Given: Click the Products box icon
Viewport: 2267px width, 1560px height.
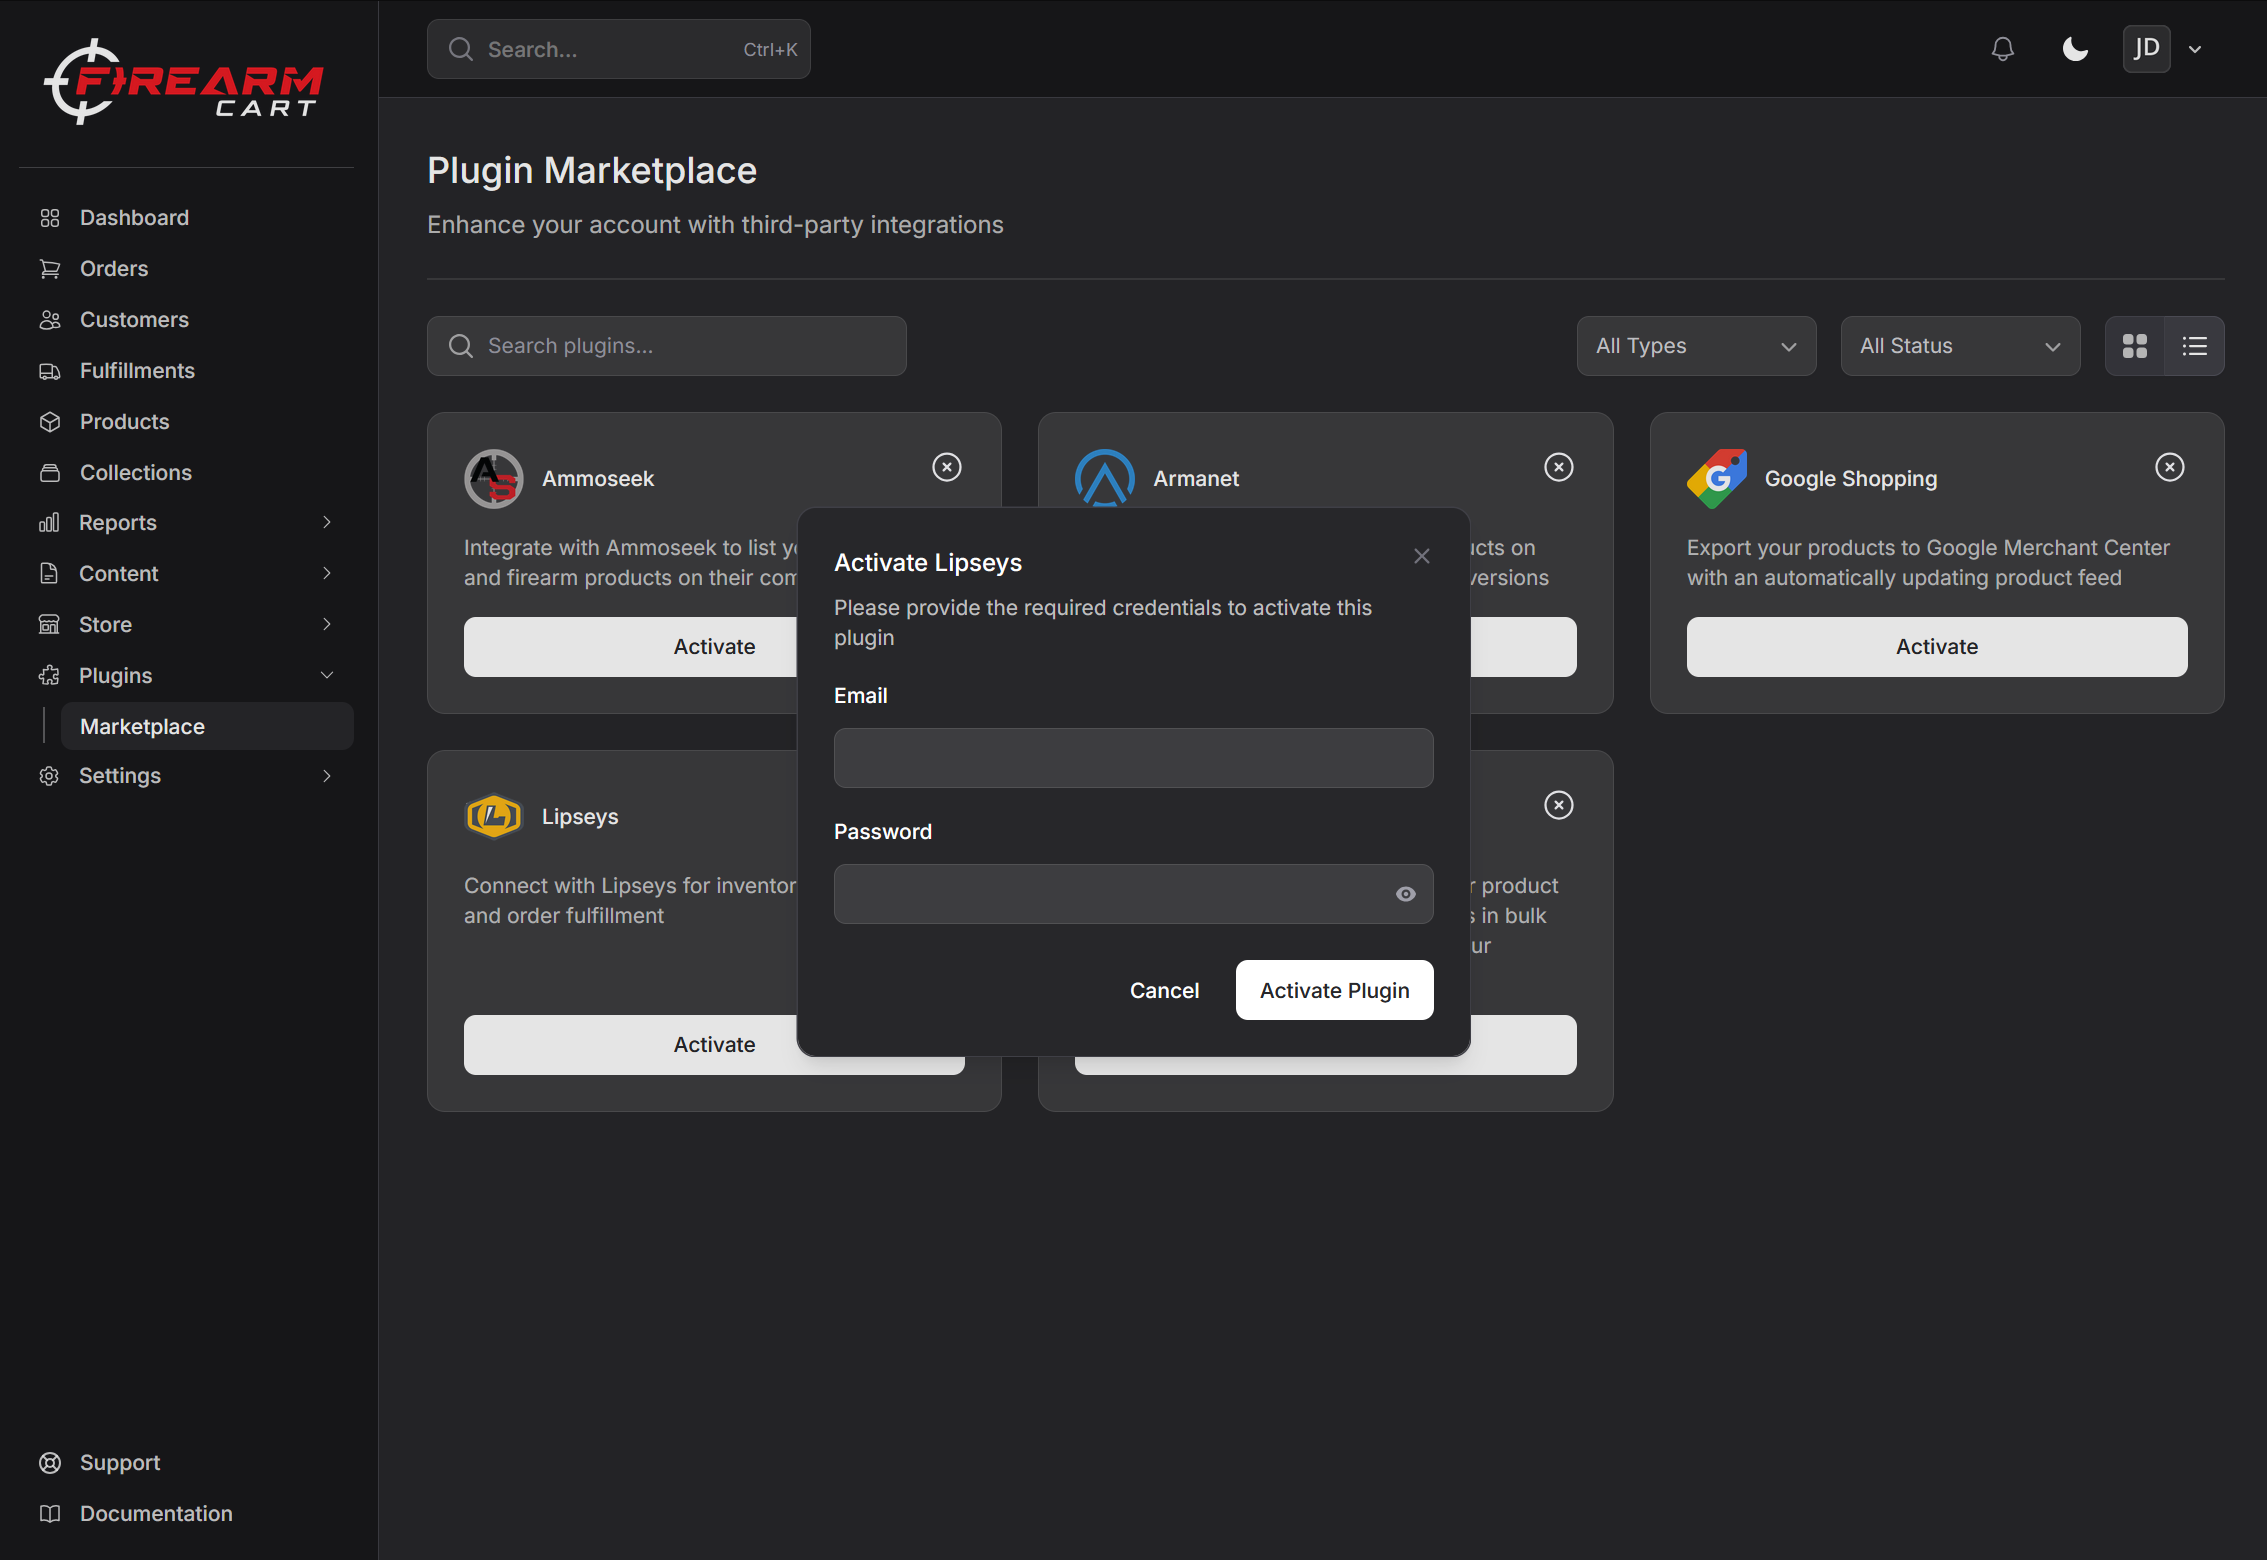Looking at the screenshot, I should coord(50,422).
